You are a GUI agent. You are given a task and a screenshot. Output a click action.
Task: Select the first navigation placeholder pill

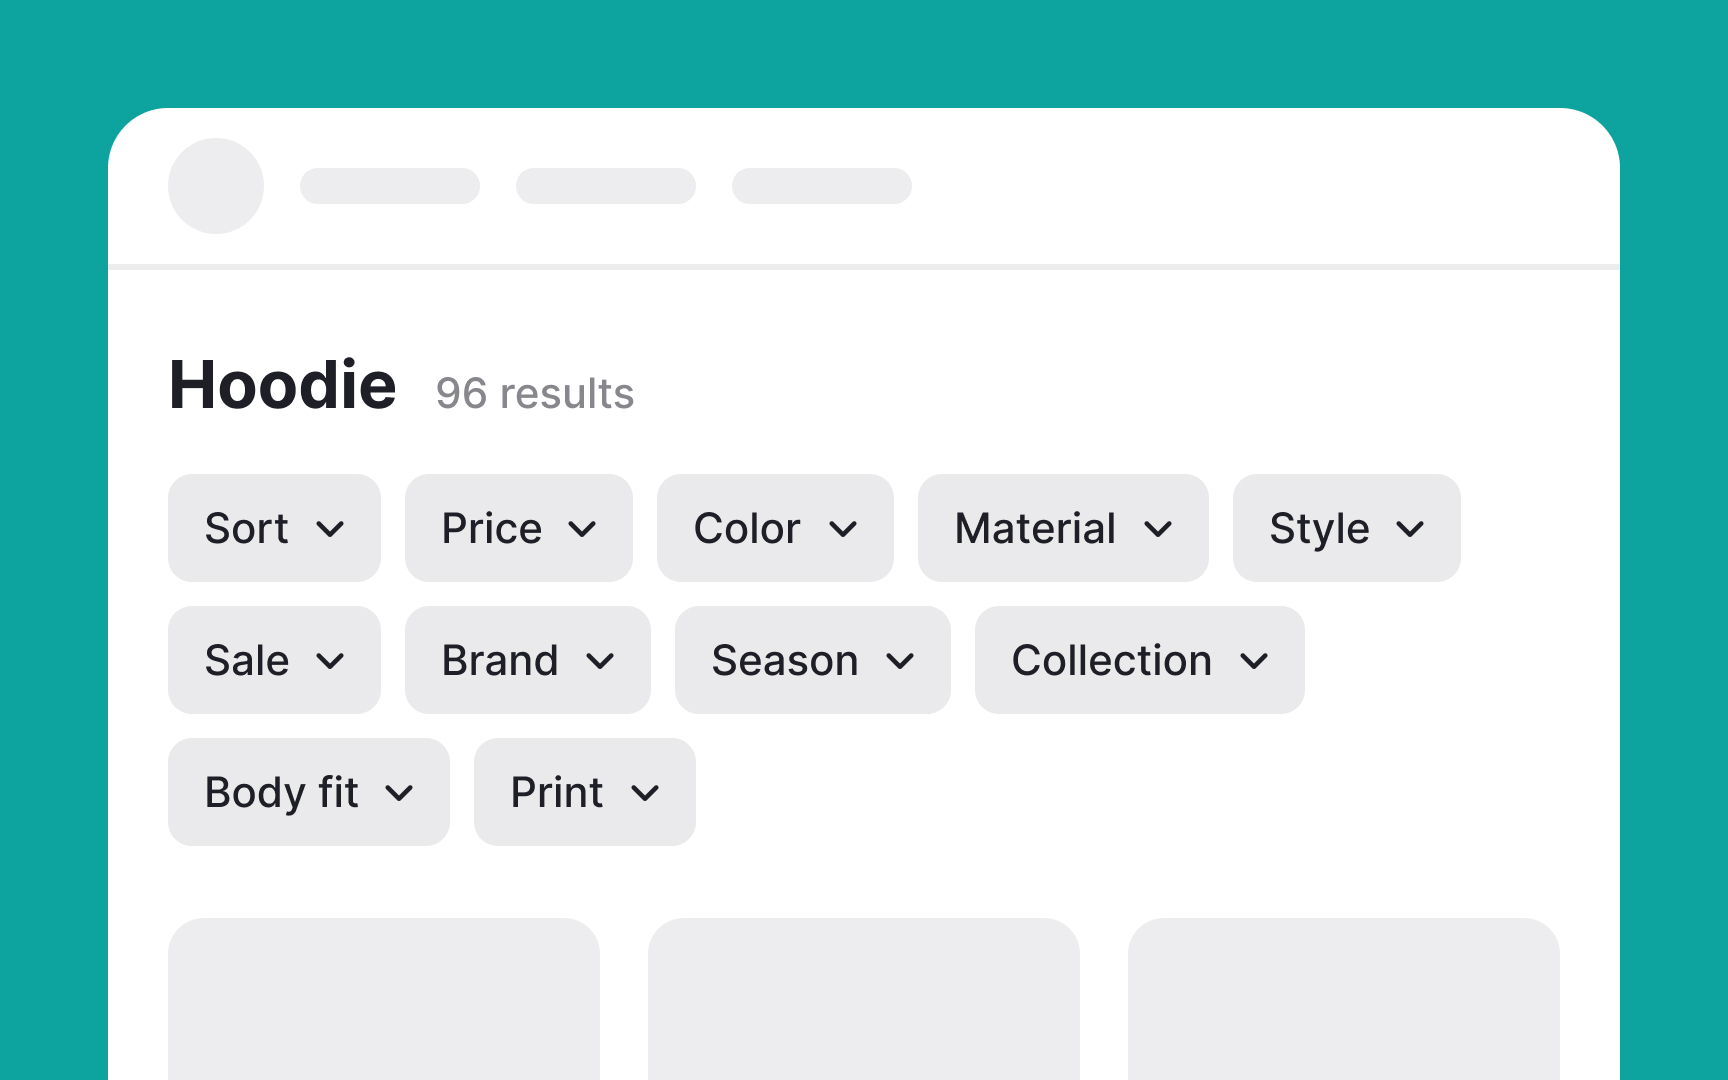(x=390, y=186)
